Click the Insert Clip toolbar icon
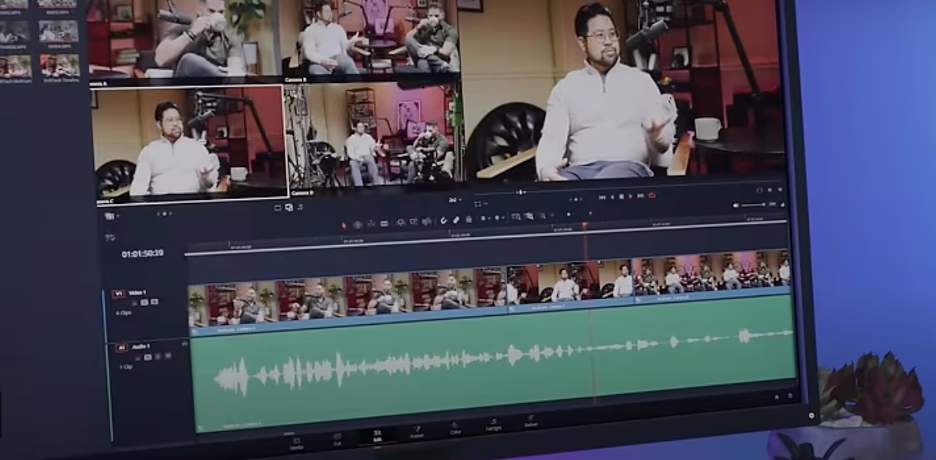Screen dimensions: 936x460 [x=401, y=223]
